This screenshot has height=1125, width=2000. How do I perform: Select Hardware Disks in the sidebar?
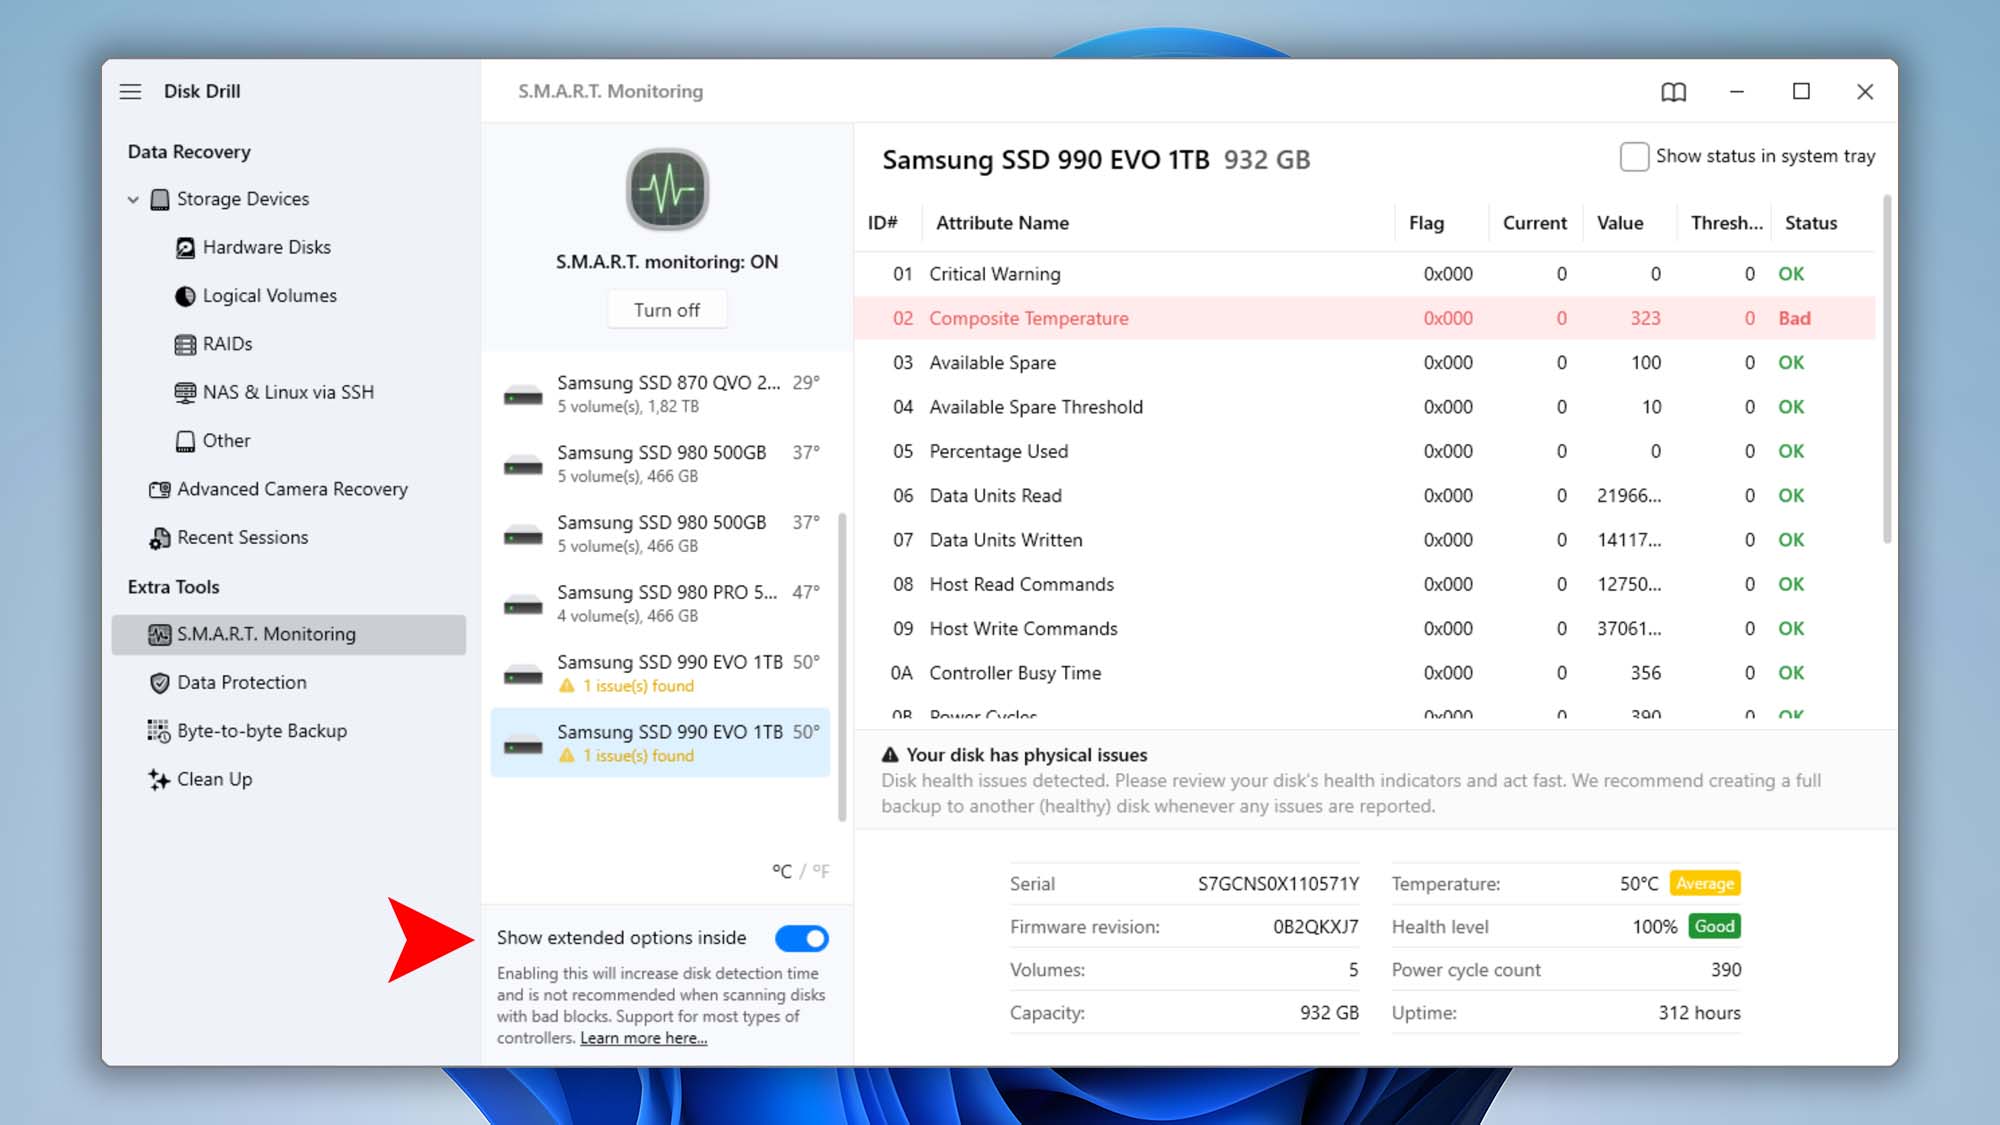264,247
